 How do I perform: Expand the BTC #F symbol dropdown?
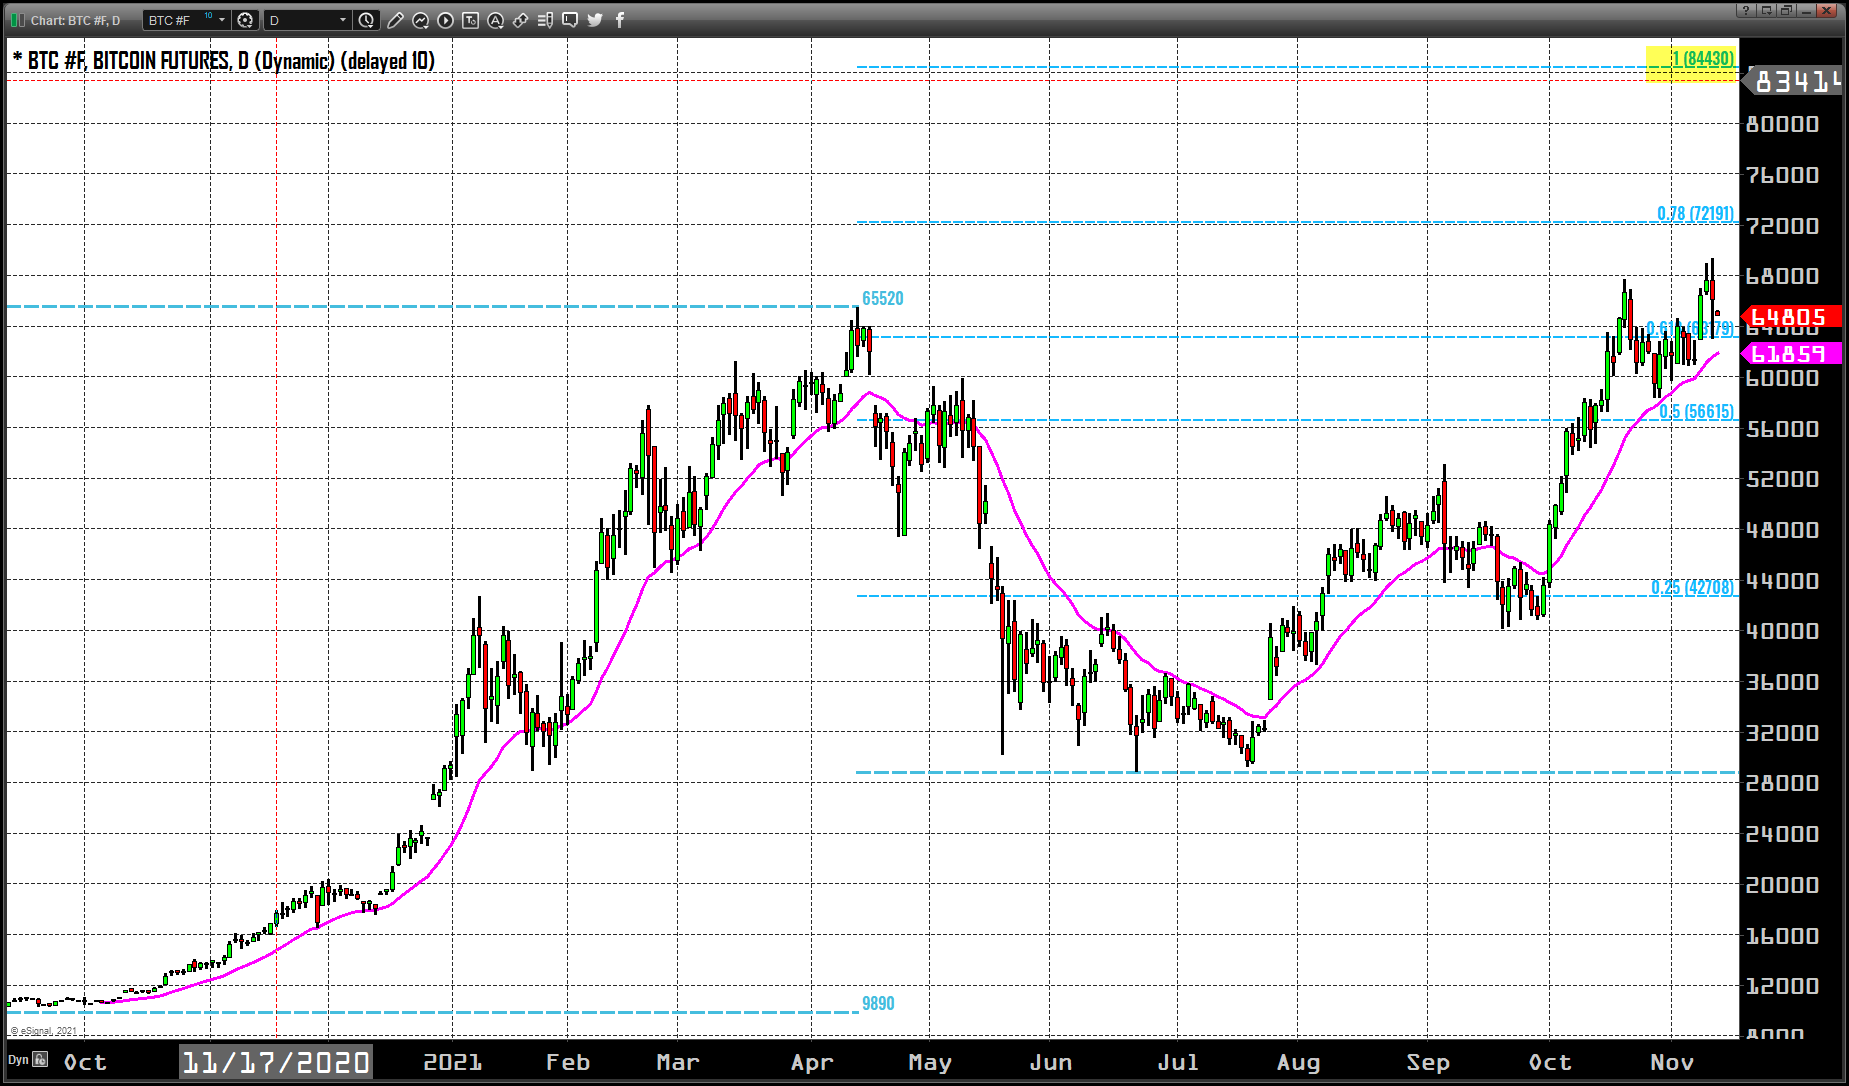[222, 20]
